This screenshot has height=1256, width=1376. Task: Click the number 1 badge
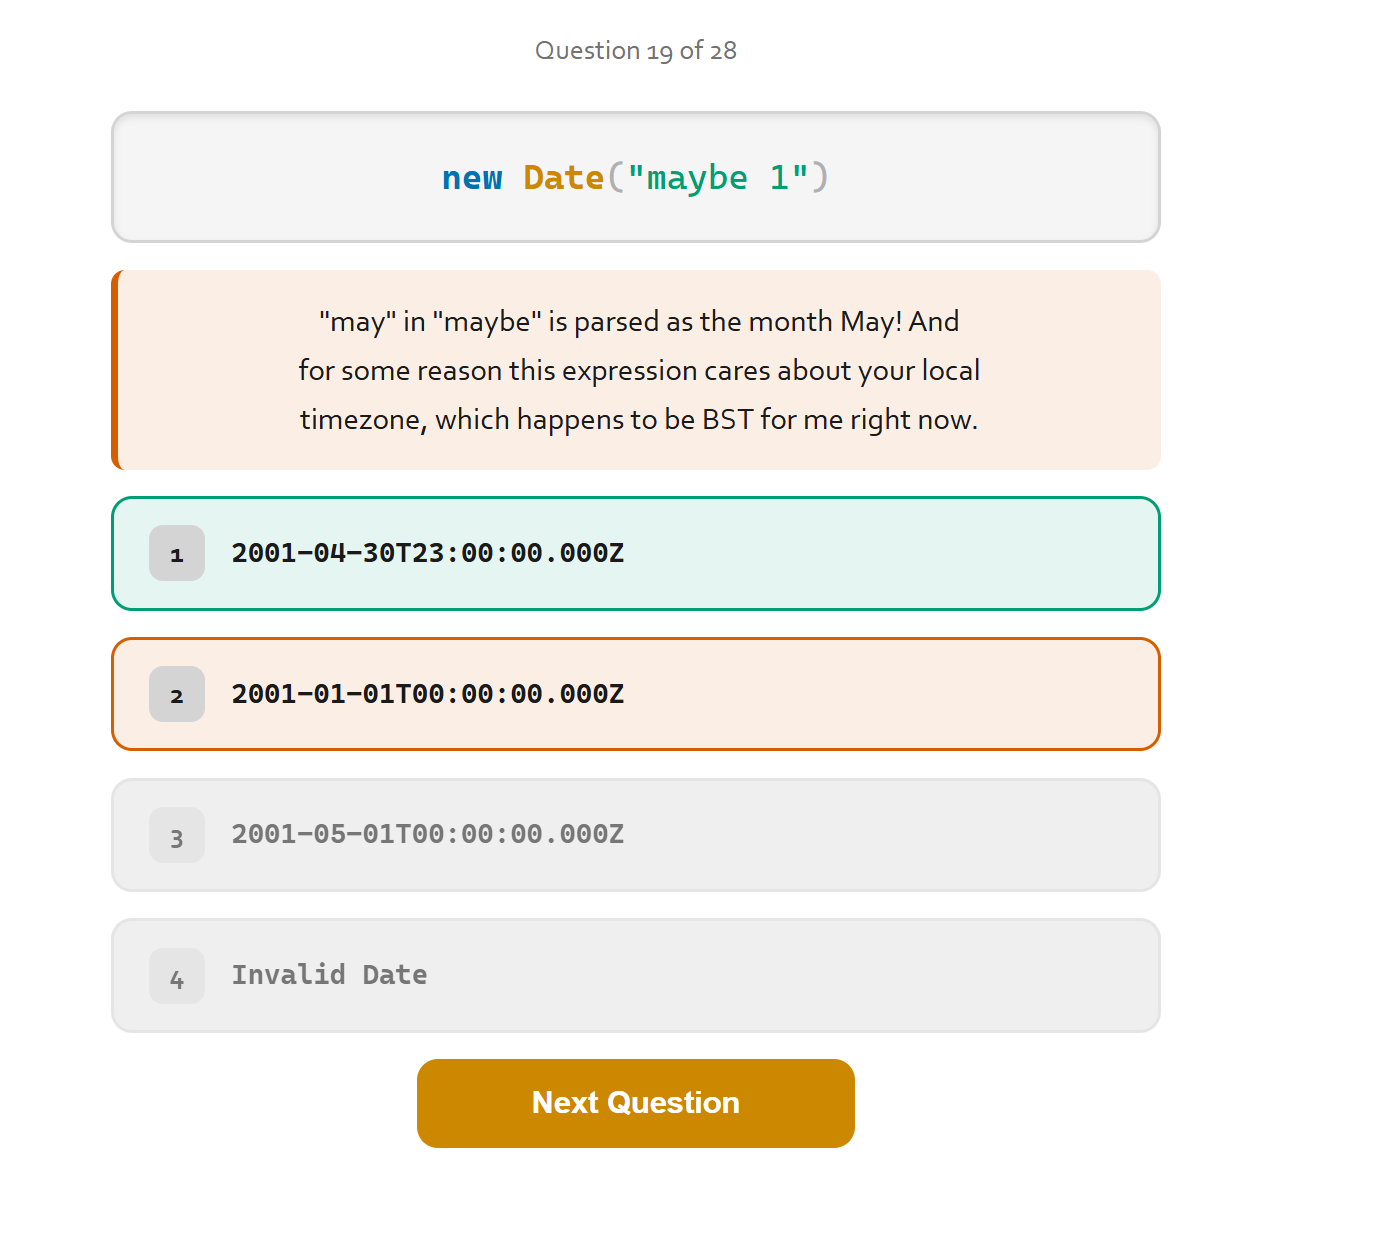[x=177, y=553]
